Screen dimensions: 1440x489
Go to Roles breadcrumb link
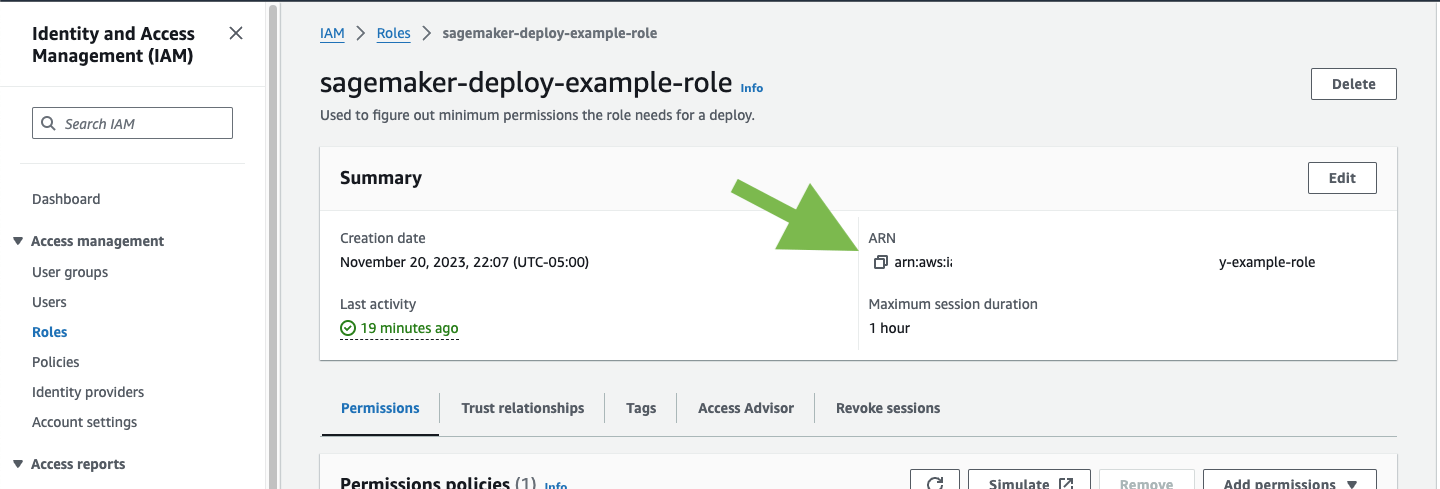[394, 33]
